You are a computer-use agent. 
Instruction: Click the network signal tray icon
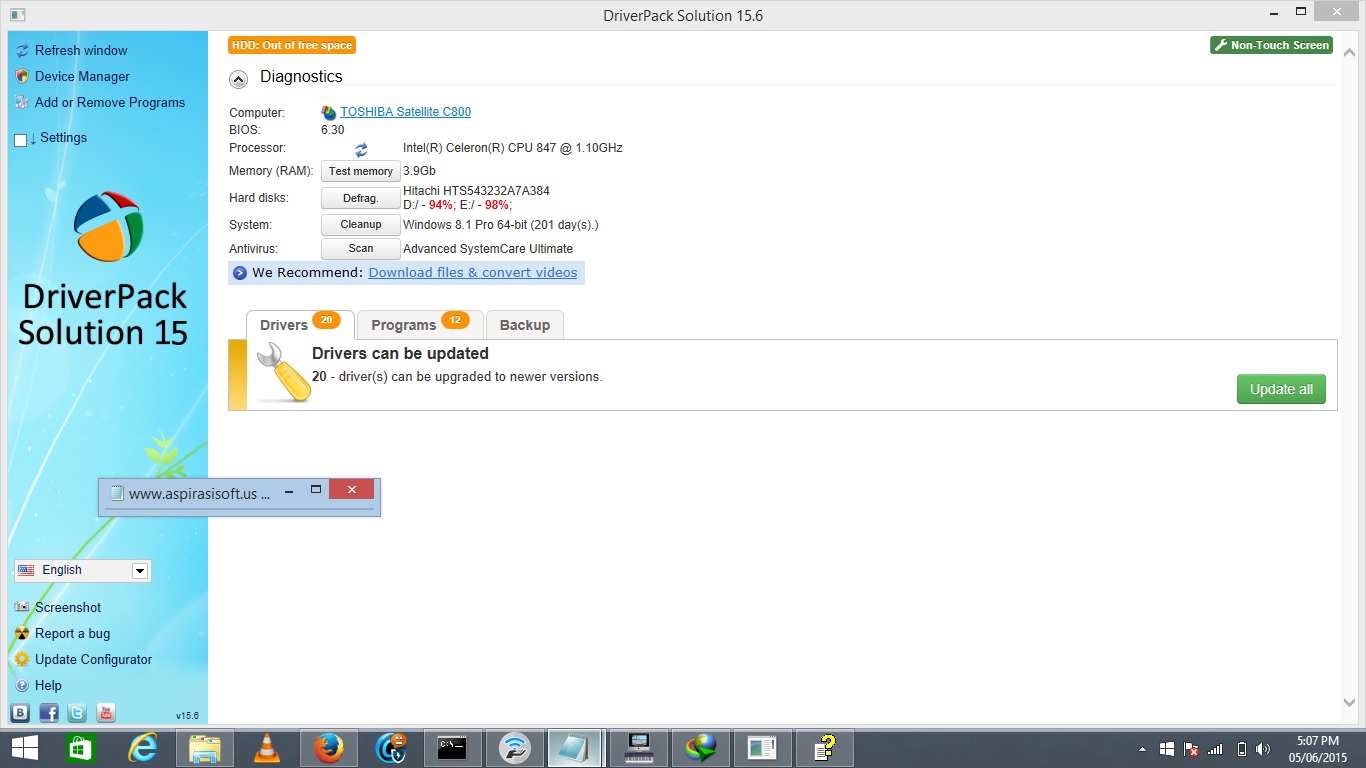click(1215, 749)
